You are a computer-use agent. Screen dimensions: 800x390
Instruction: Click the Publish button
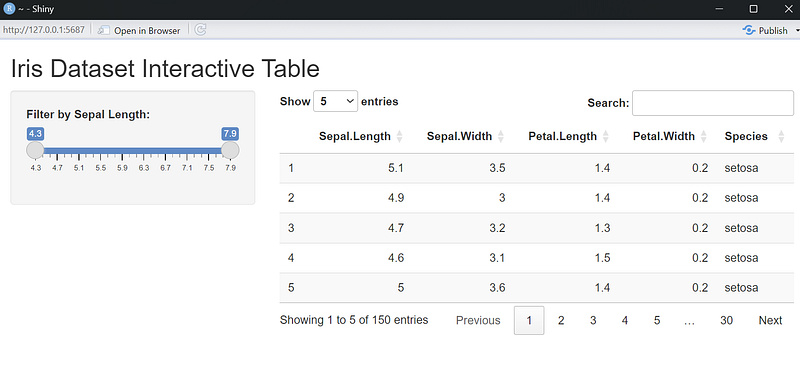point(765,31)
